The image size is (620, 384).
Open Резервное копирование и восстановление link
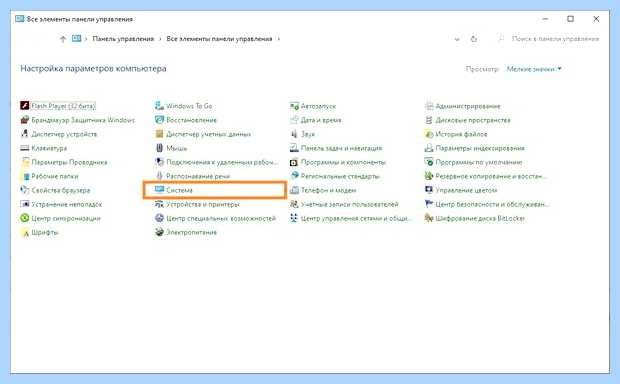pyautogui.click(x=491, y=176)
